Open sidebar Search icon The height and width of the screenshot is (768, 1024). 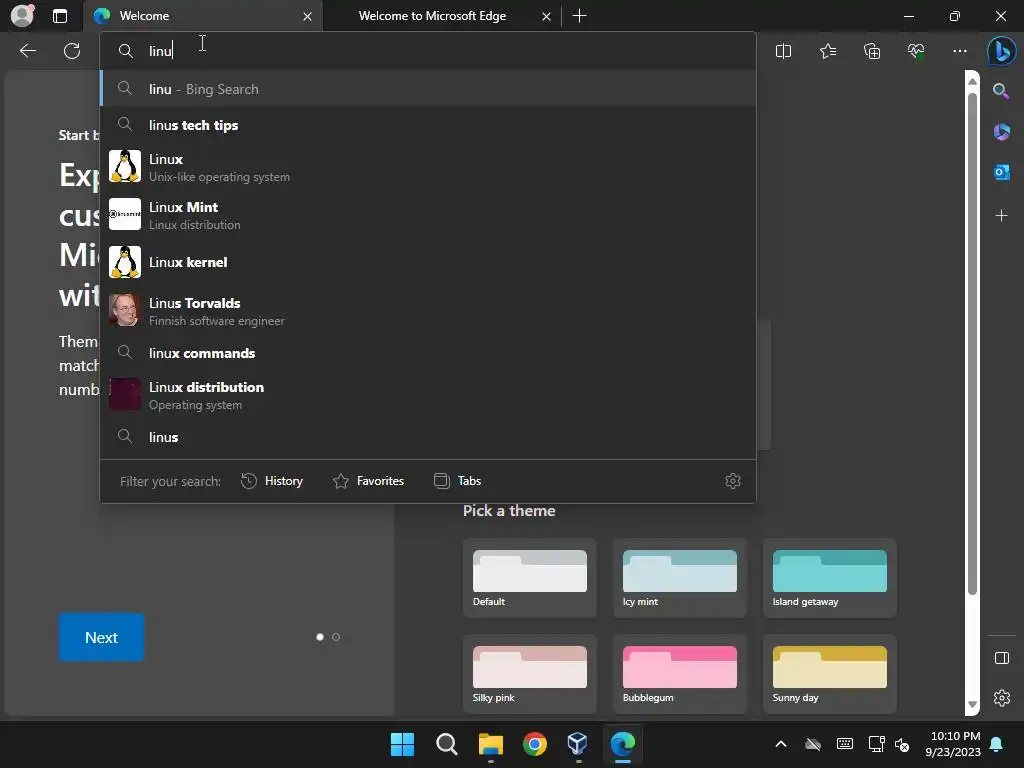pos(1001,91)
